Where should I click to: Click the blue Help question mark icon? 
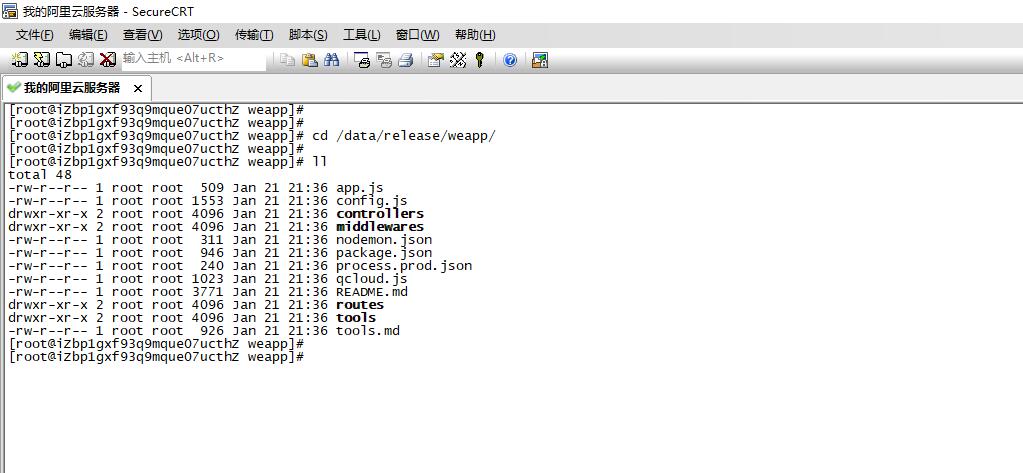(x=510, y=60)
